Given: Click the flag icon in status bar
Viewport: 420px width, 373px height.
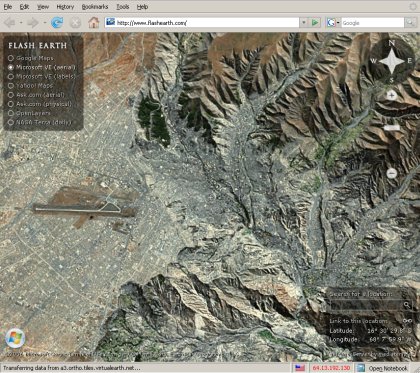Looking at the screenshot, I should pos(300,368).
